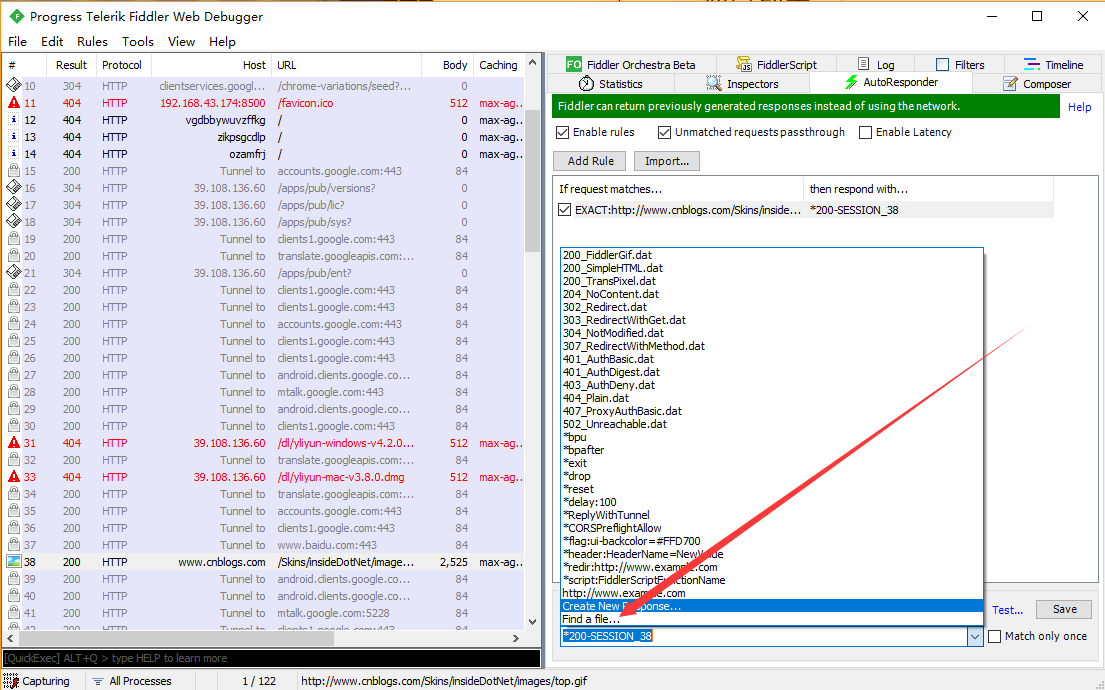Open the View menu
Viewport: 1105px width, 690px height.
click(181, 42)
